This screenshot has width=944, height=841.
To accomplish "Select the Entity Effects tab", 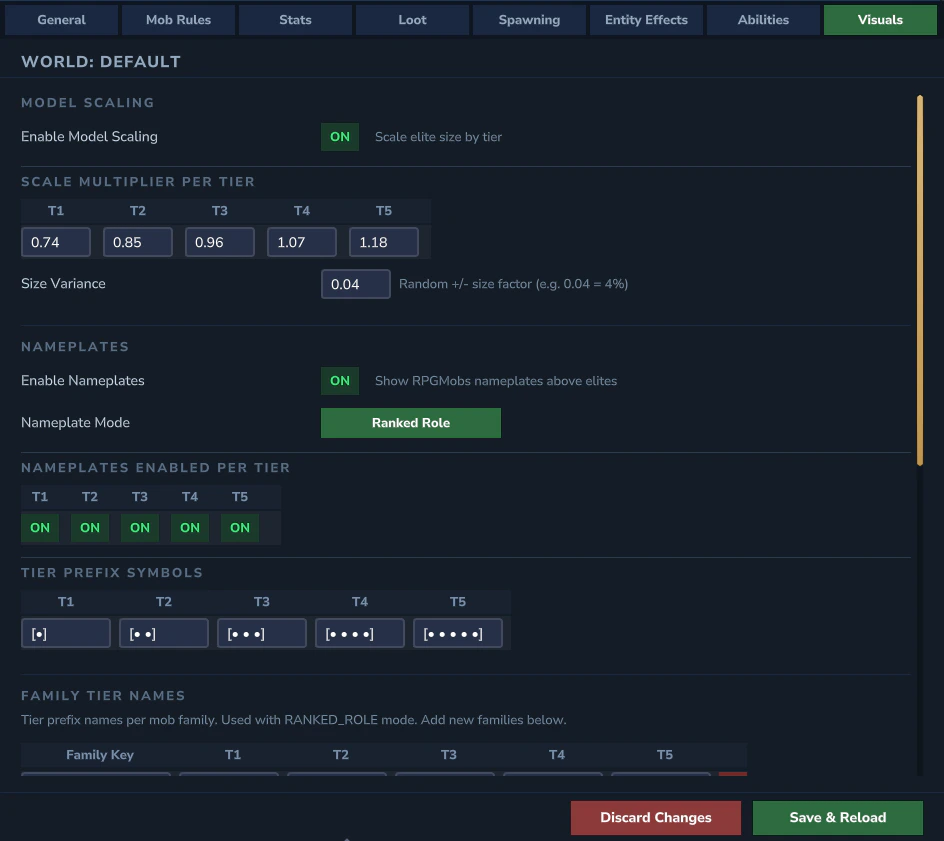I will (646, 19).
